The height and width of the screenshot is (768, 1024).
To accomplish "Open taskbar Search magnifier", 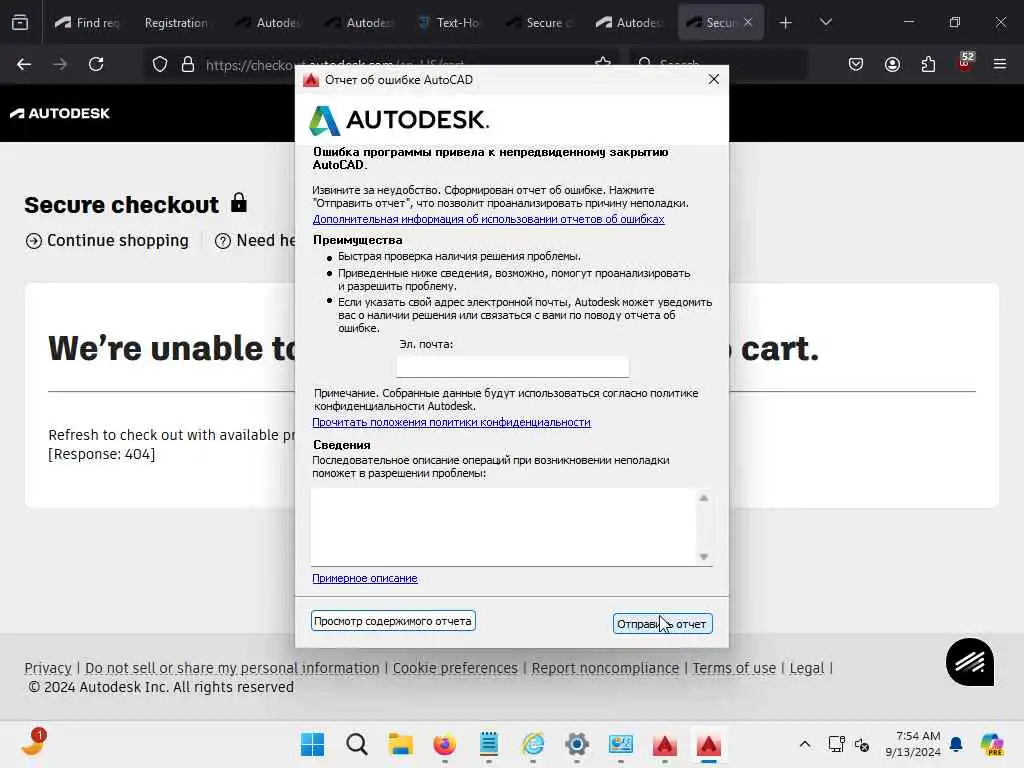I will click(x=357, y=744).
